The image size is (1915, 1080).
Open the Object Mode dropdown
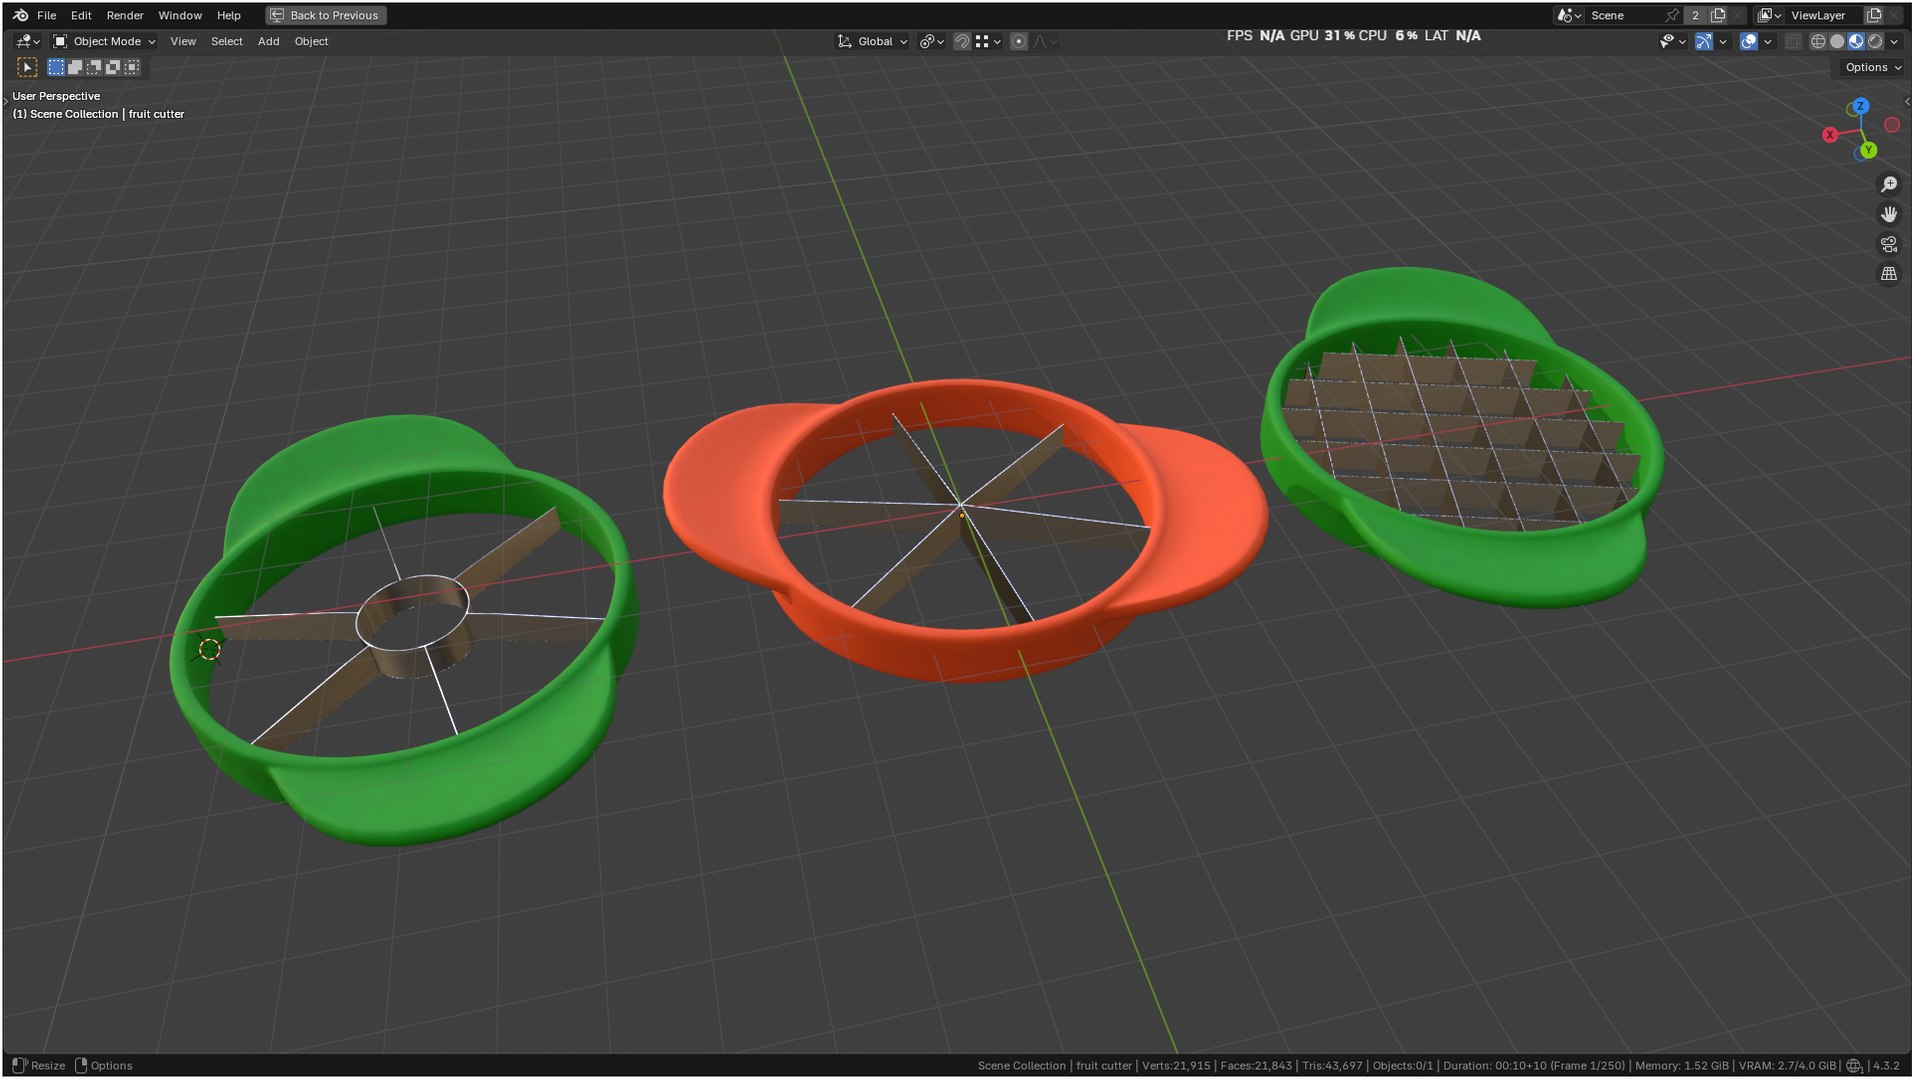pos(104,41)
